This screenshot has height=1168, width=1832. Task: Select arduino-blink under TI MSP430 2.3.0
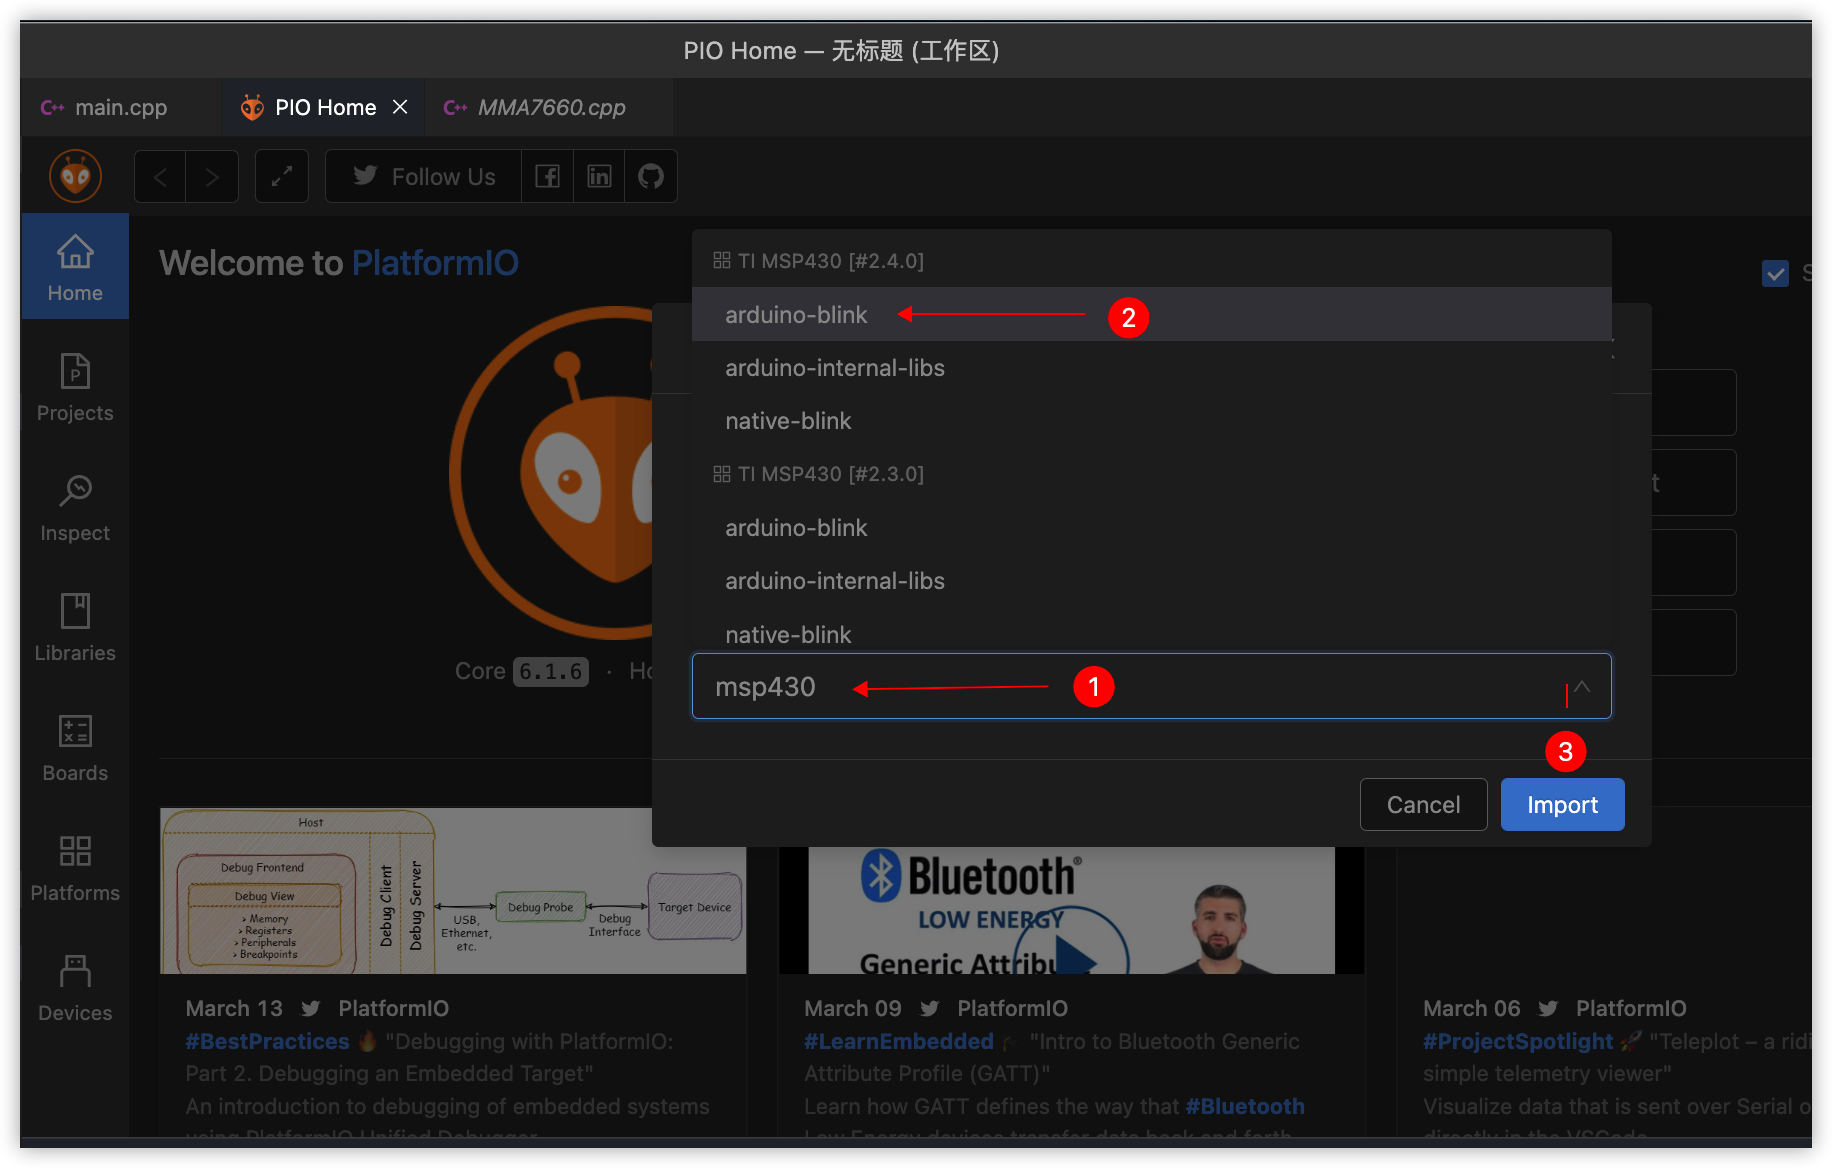coord(1152,528)
